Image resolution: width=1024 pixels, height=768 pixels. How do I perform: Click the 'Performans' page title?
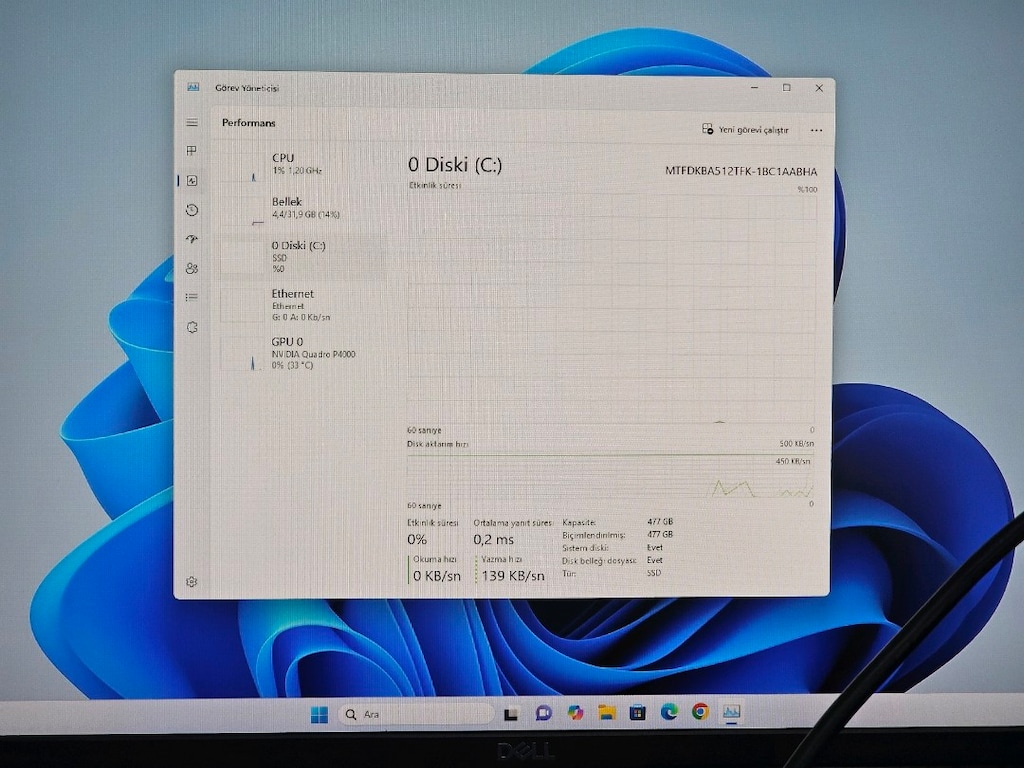pos(249,123)
